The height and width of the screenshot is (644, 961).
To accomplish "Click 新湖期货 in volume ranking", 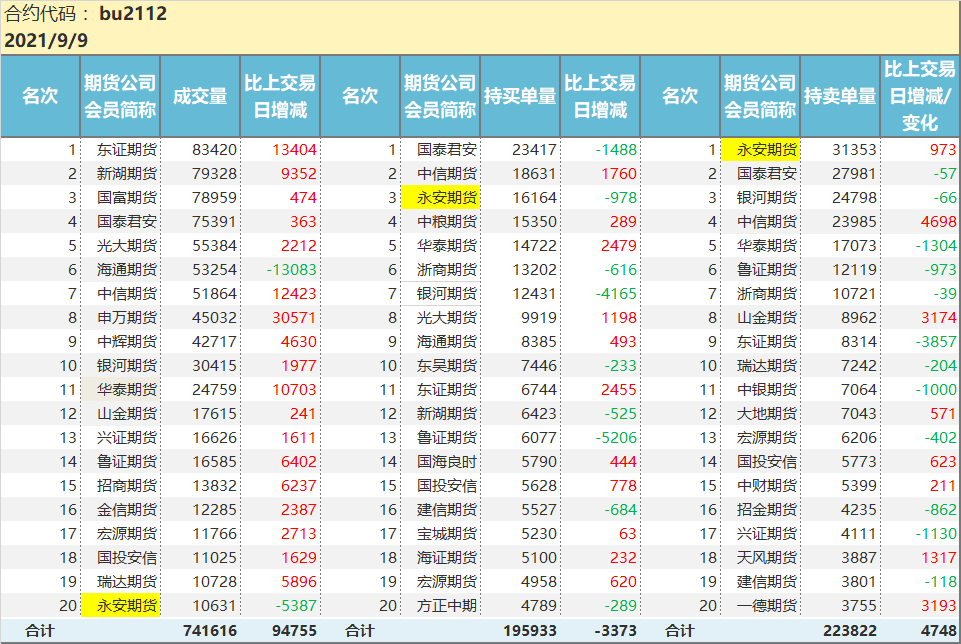I will click(x=126, y=174).
